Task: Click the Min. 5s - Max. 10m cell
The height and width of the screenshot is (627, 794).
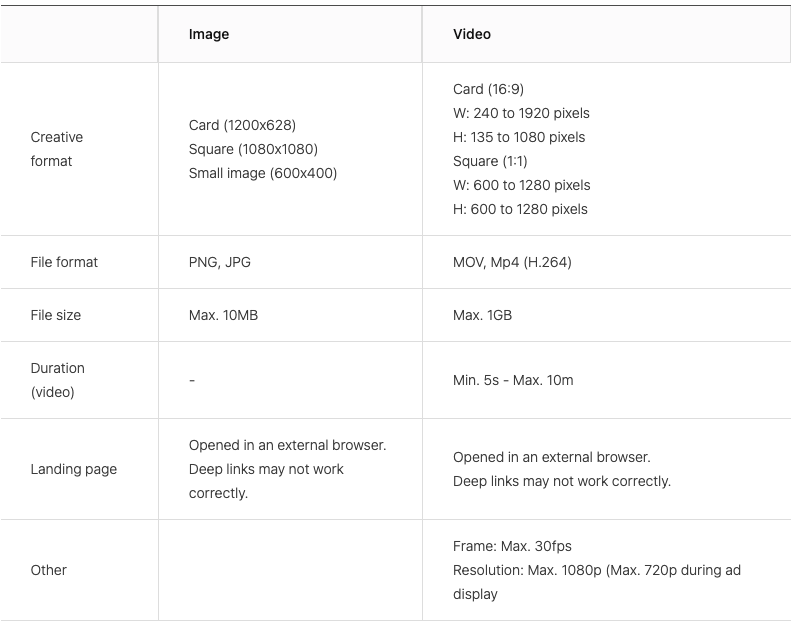Action: pyautogui.click(x=513, y=380)
